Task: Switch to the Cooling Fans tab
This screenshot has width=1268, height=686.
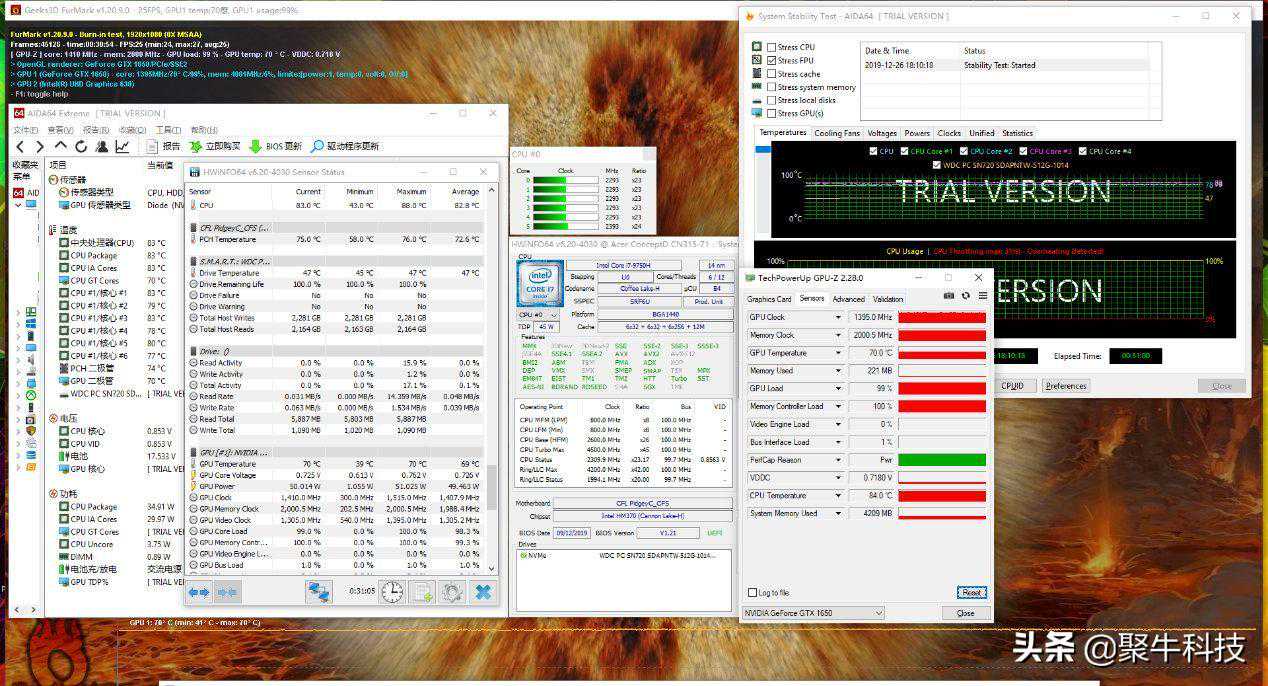Action: [836, 133]
